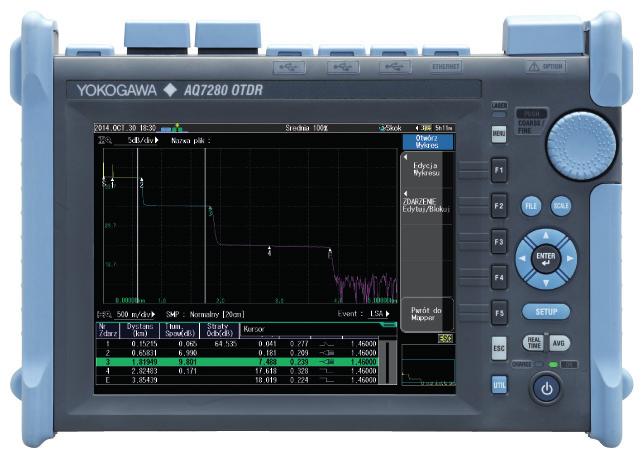The height and width of the screenshot is (458, 642).
Task: Click the MENU key
Action: click(499, 134)
